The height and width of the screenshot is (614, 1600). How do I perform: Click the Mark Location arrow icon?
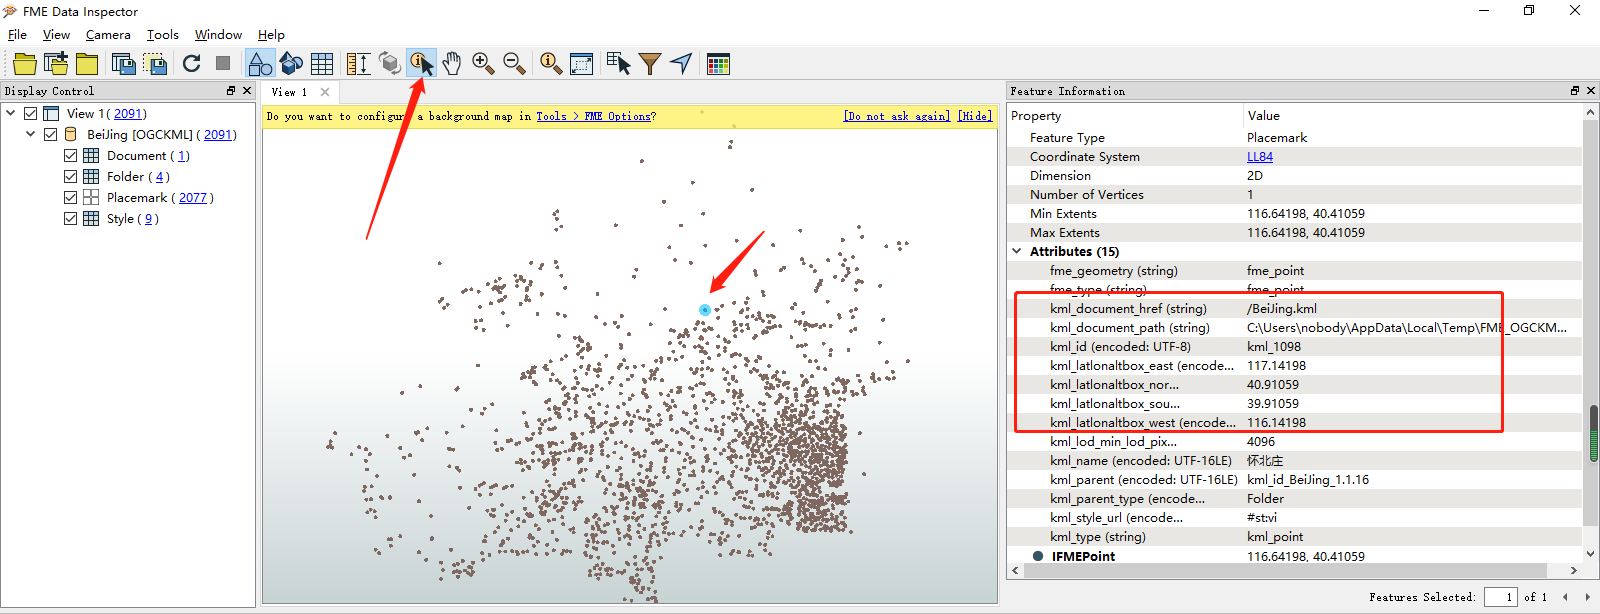681,64
